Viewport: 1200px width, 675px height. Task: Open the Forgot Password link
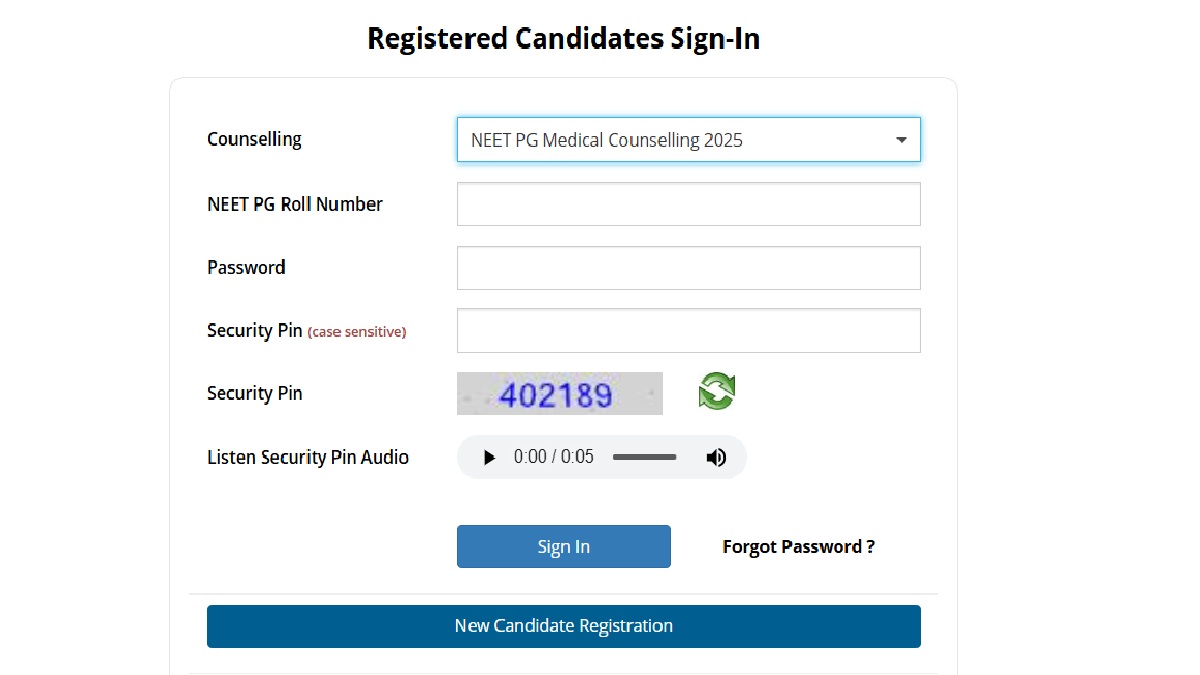797,546
